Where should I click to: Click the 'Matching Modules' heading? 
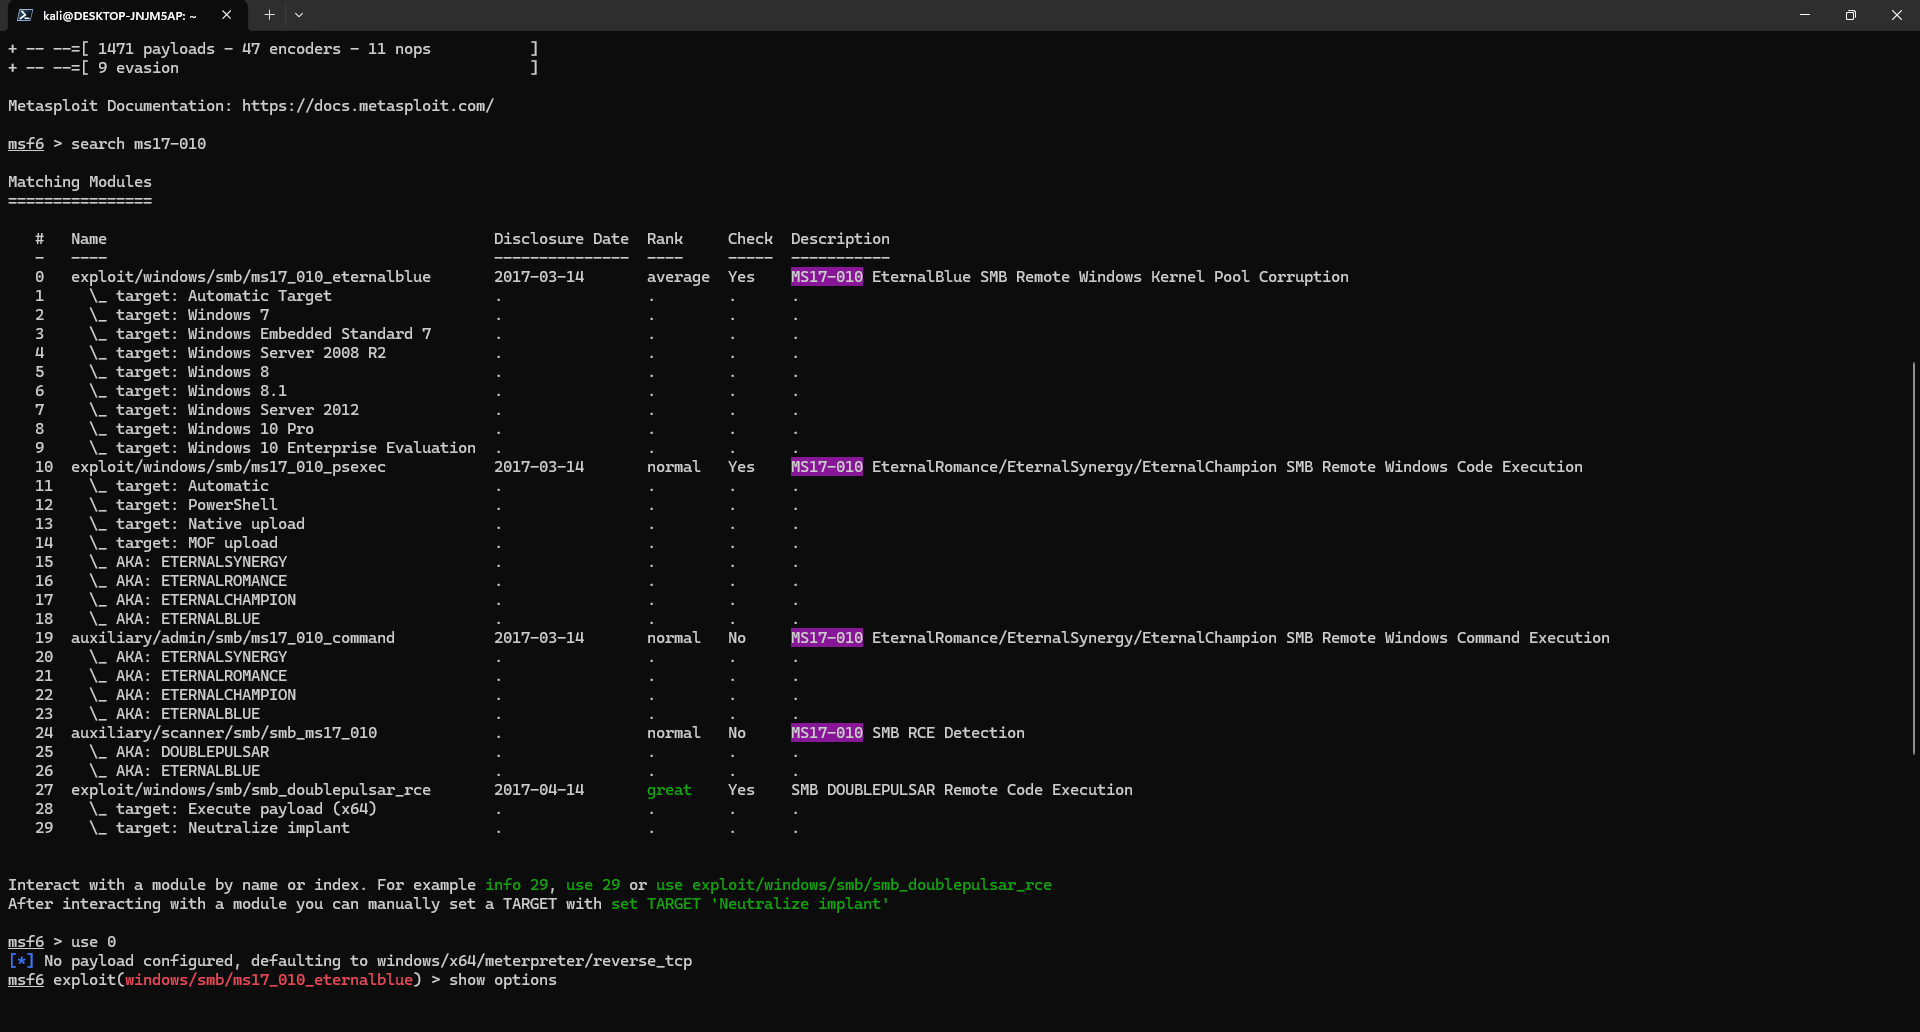pos(80,182)
